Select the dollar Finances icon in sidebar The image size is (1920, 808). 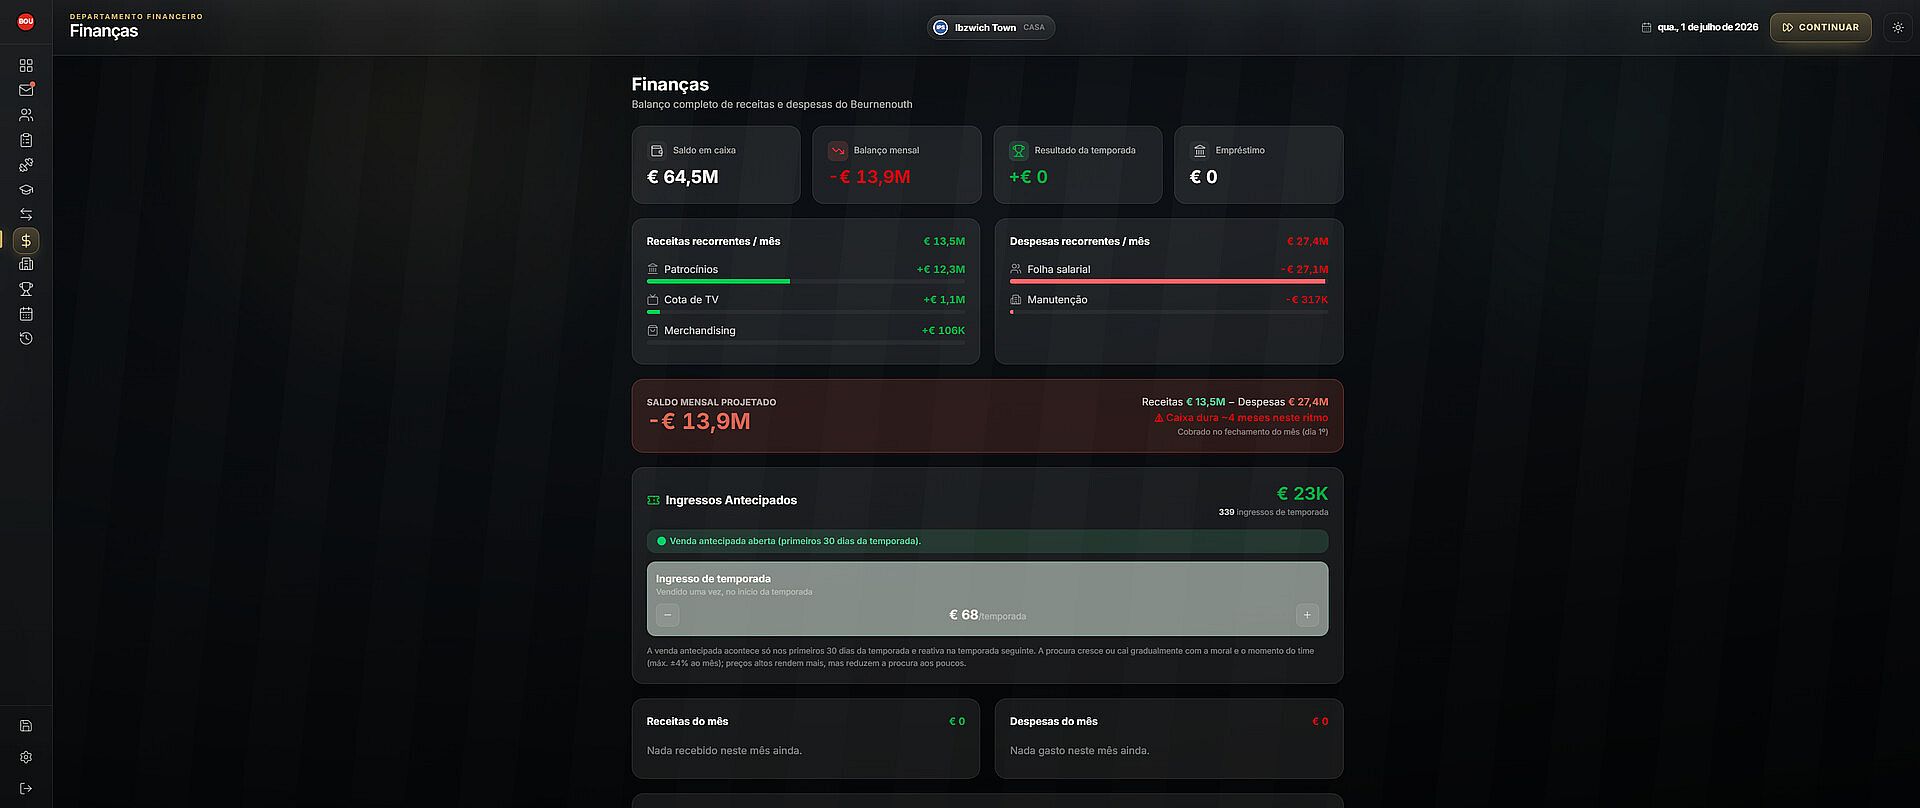26,240
